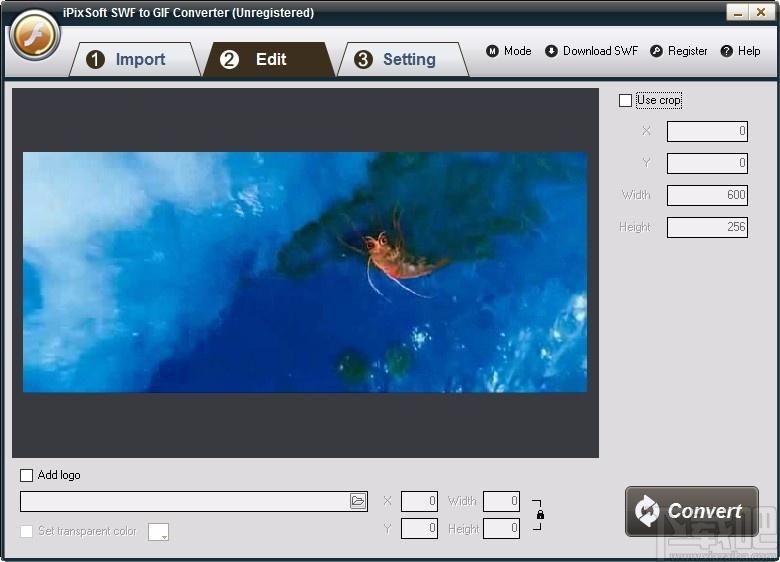Open the Setting tab
The height and width of the screenshot is (562, 780).
click(402, 59)
